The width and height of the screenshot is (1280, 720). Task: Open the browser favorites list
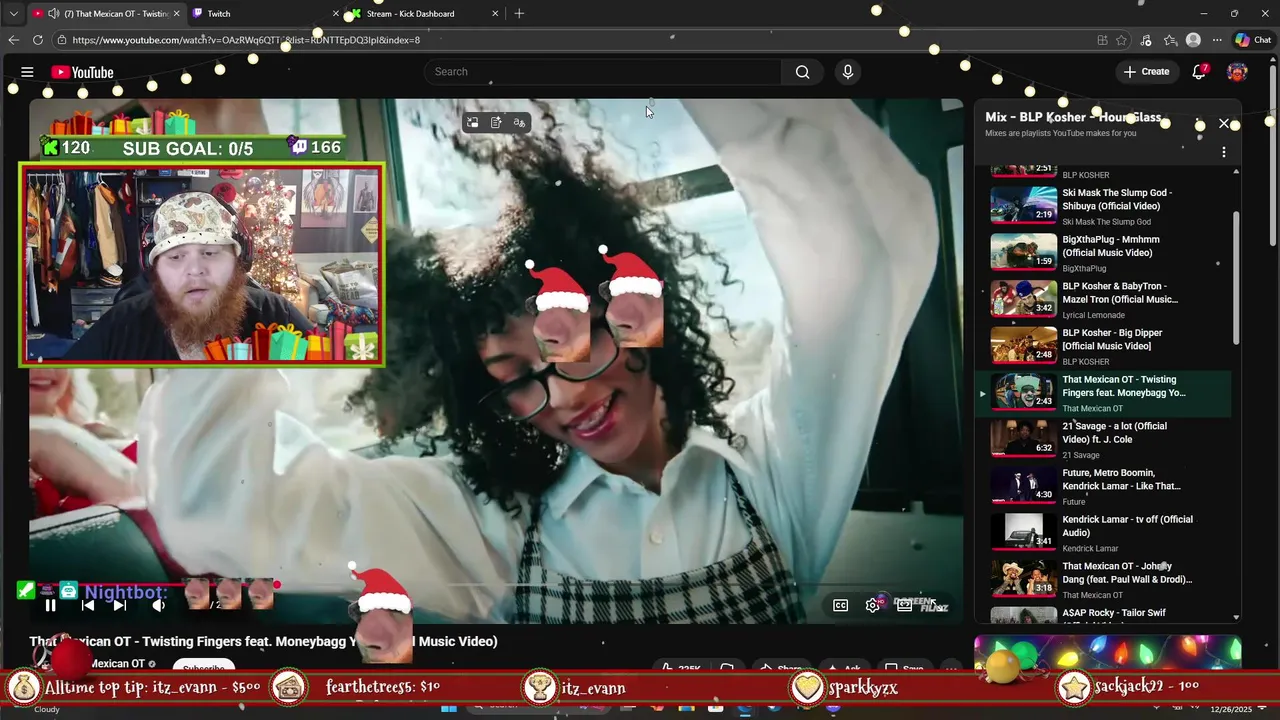(x=1170, y=40)
